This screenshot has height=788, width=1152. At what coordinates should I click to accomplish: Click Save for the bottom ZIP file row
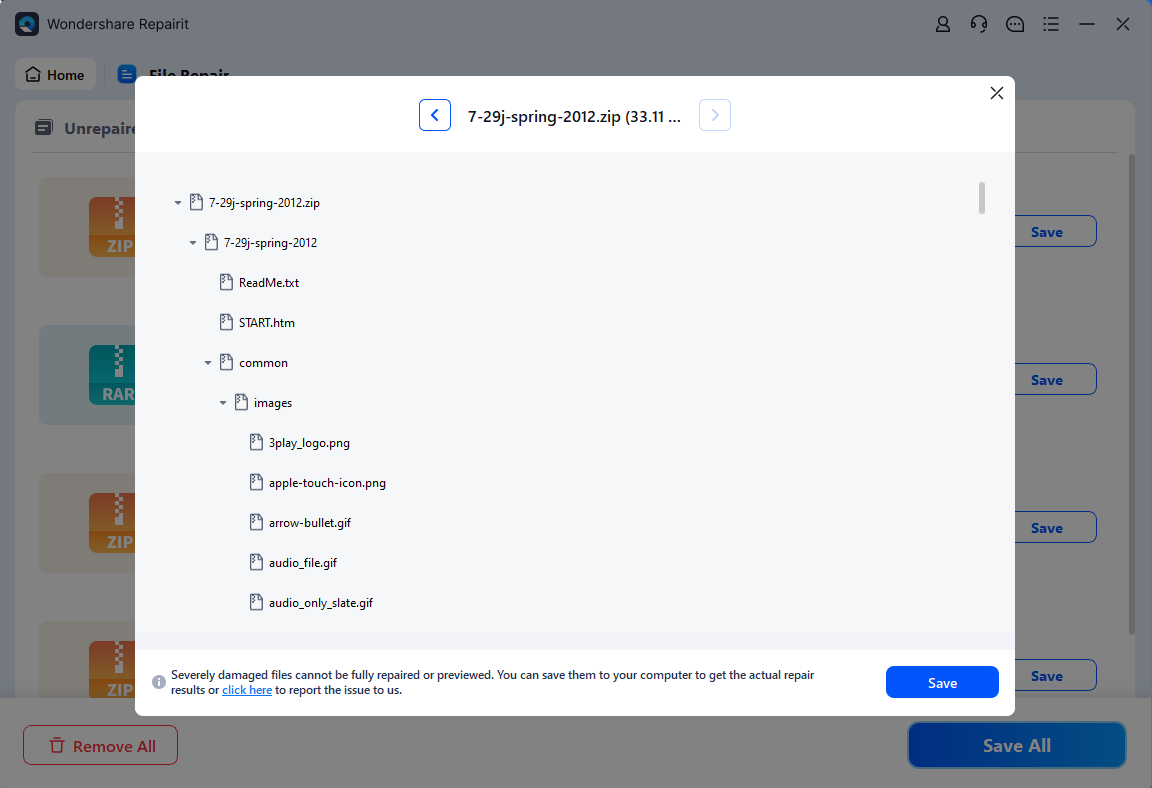click(1055, 676)
